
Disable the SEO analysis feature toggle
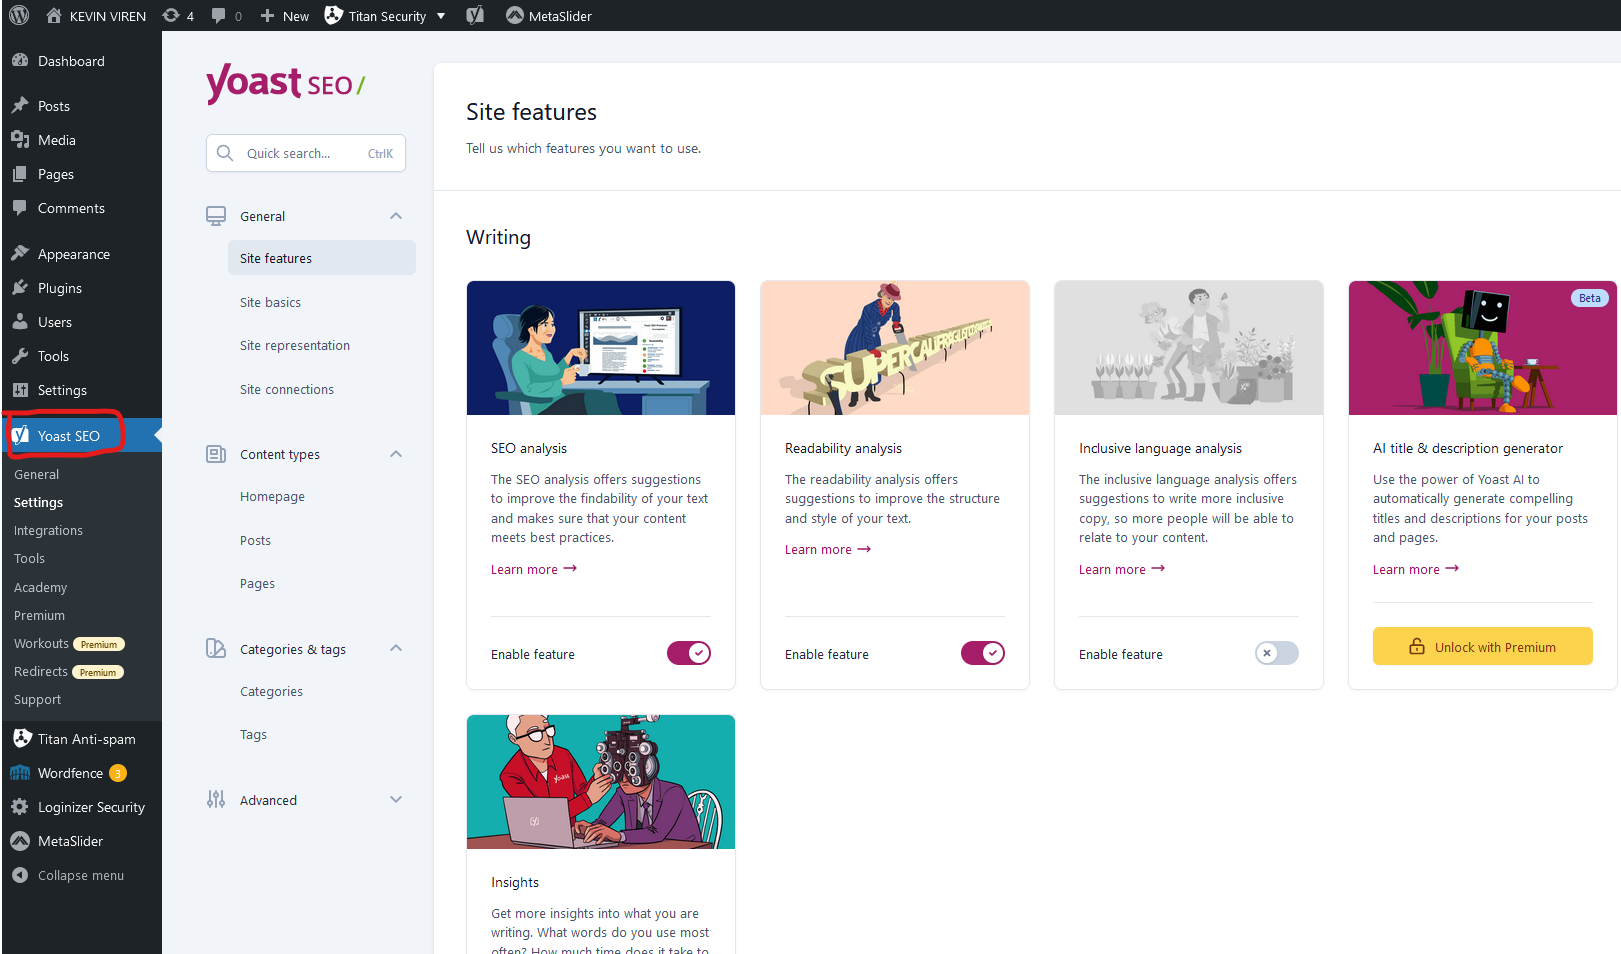click(x=688, y=653)
